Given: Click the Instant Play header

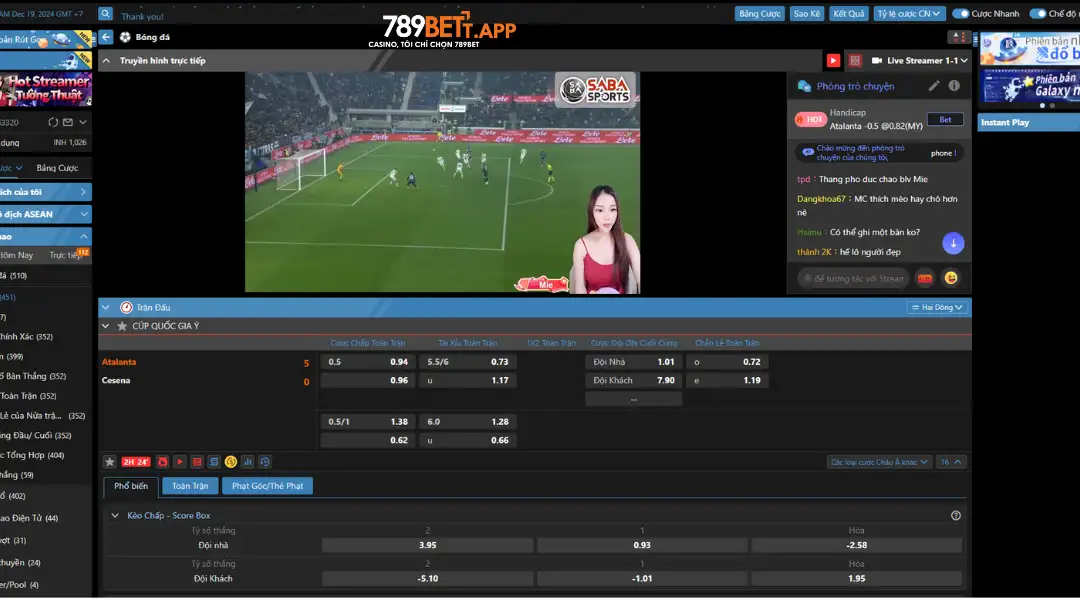Looking at the screenshot, I should [1028, 123].
